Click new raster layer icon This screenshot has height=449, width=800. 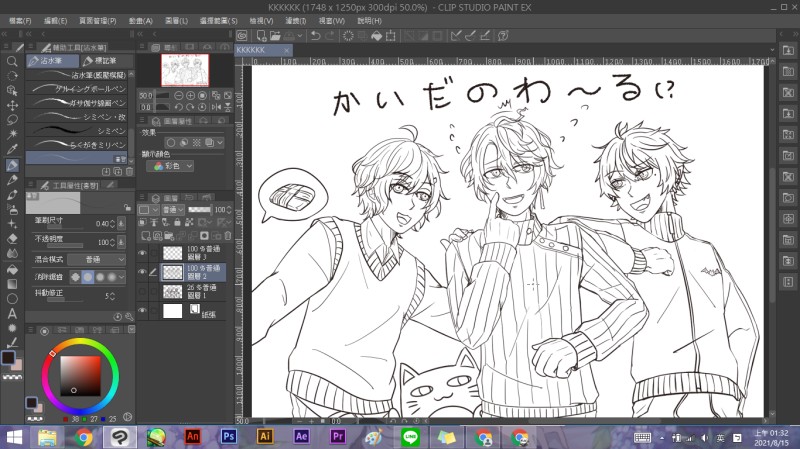click(x=146, y=236)
